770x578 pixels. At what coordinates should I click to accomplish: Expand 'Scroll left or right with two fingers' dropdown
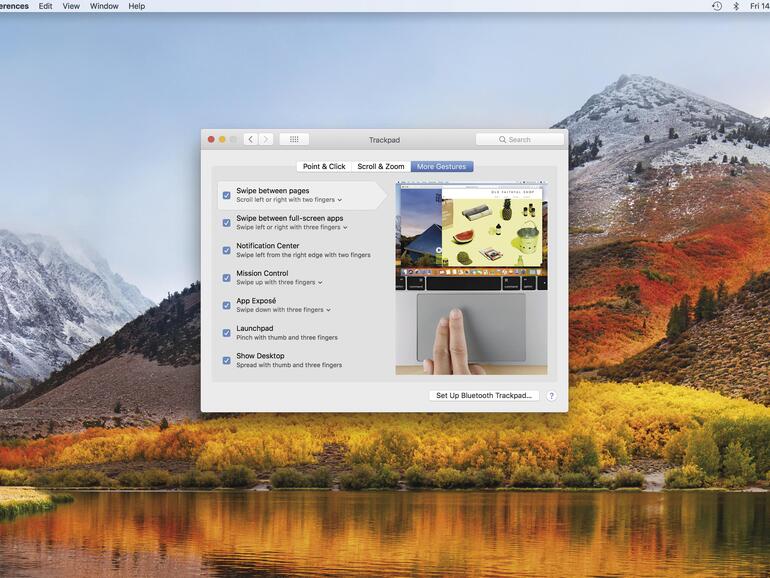click(x=289, y=200)
